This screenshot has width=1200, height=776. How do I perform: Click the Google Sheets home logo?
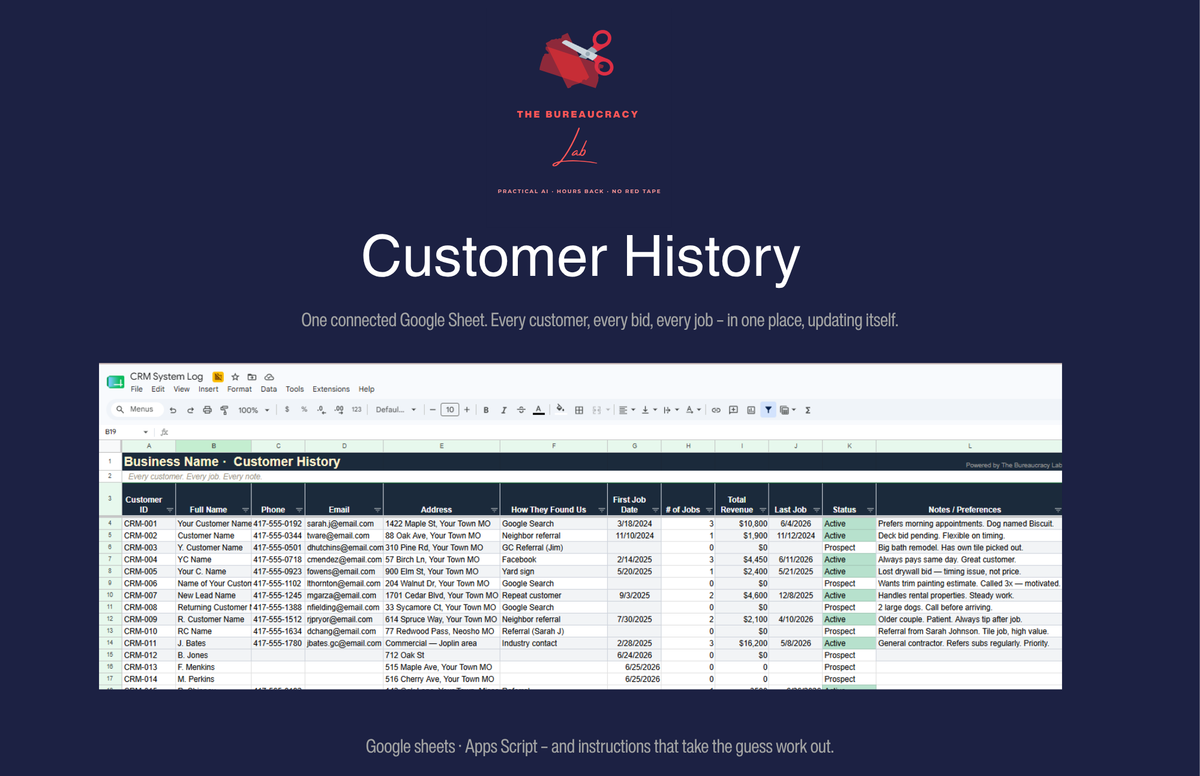(116, 382)
